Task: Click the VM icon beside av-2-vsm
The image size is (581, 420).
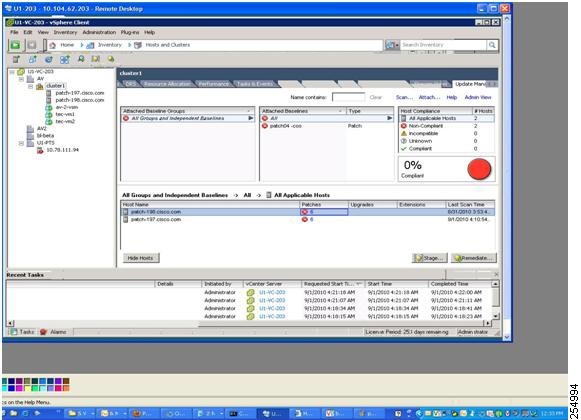Action: 49,108
